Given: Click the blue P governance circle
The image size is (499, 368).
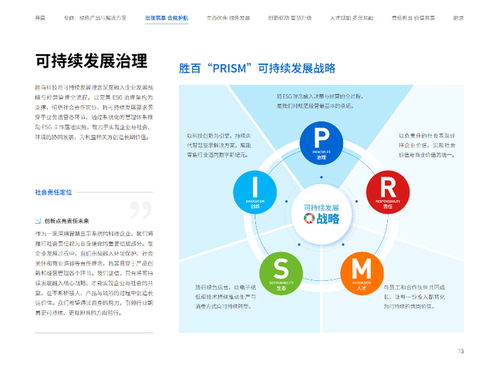Looking at the screenshot, I should tap(321, 143).
